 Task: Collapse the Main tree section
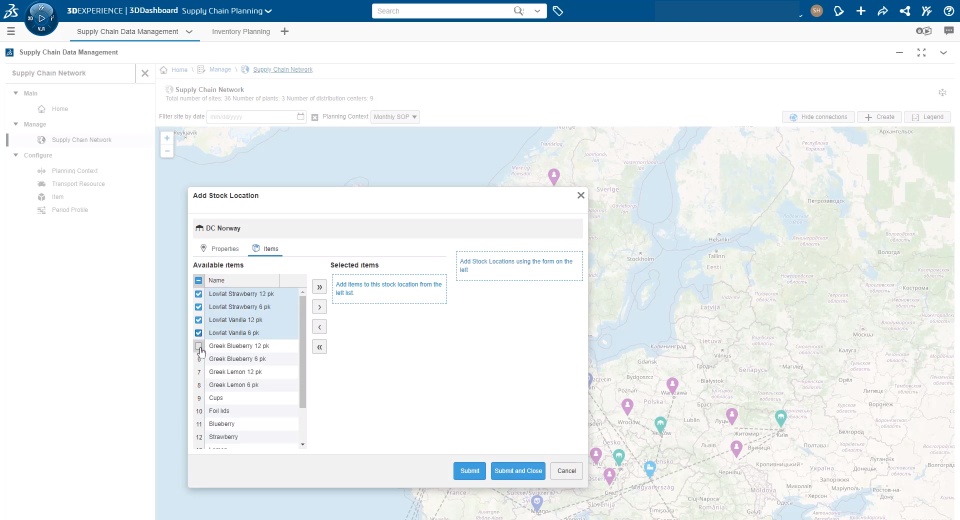pos(16,93)
